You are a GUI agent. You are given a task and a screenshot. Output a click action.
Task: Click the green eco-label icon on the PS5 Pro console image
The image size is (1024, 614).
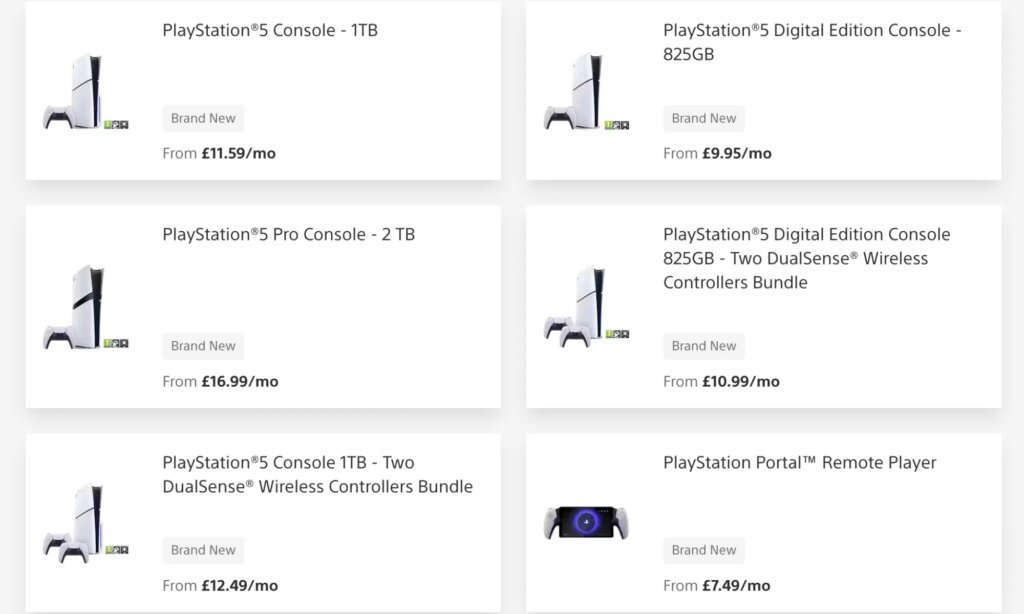[107, 343]
